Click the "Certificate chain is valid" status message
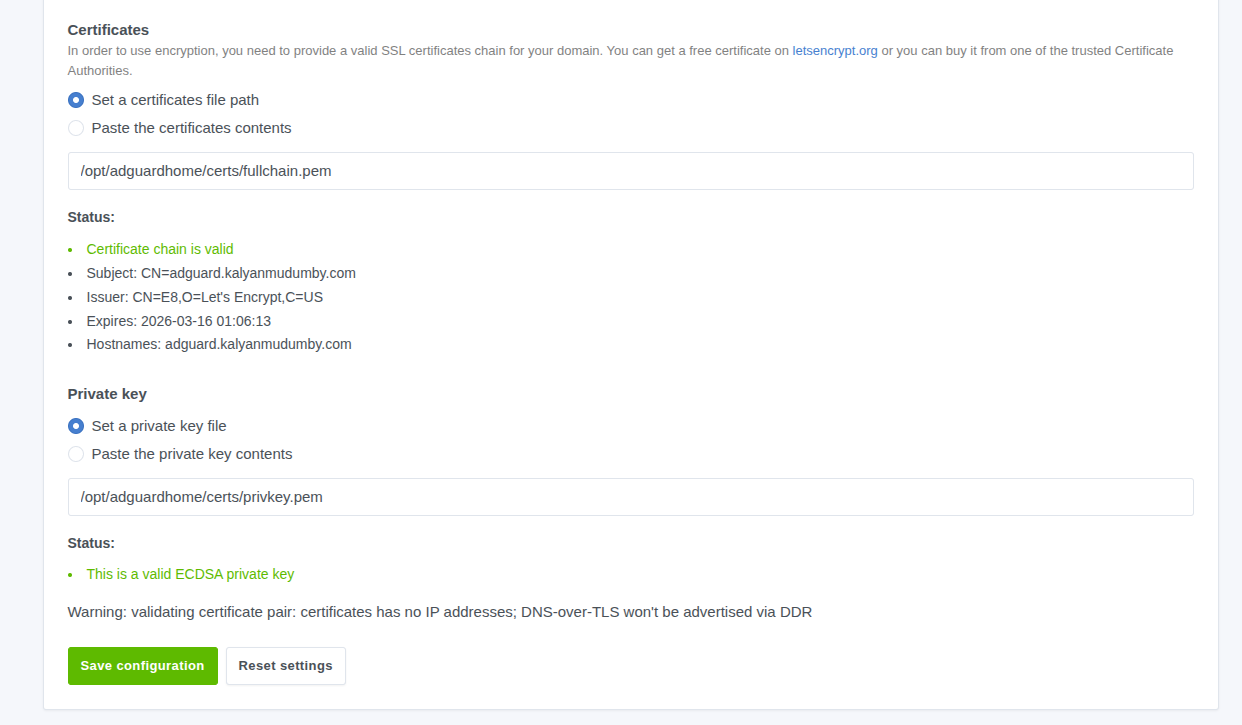1242x725 pixels. pyautogui.click(x=160, y=249)
